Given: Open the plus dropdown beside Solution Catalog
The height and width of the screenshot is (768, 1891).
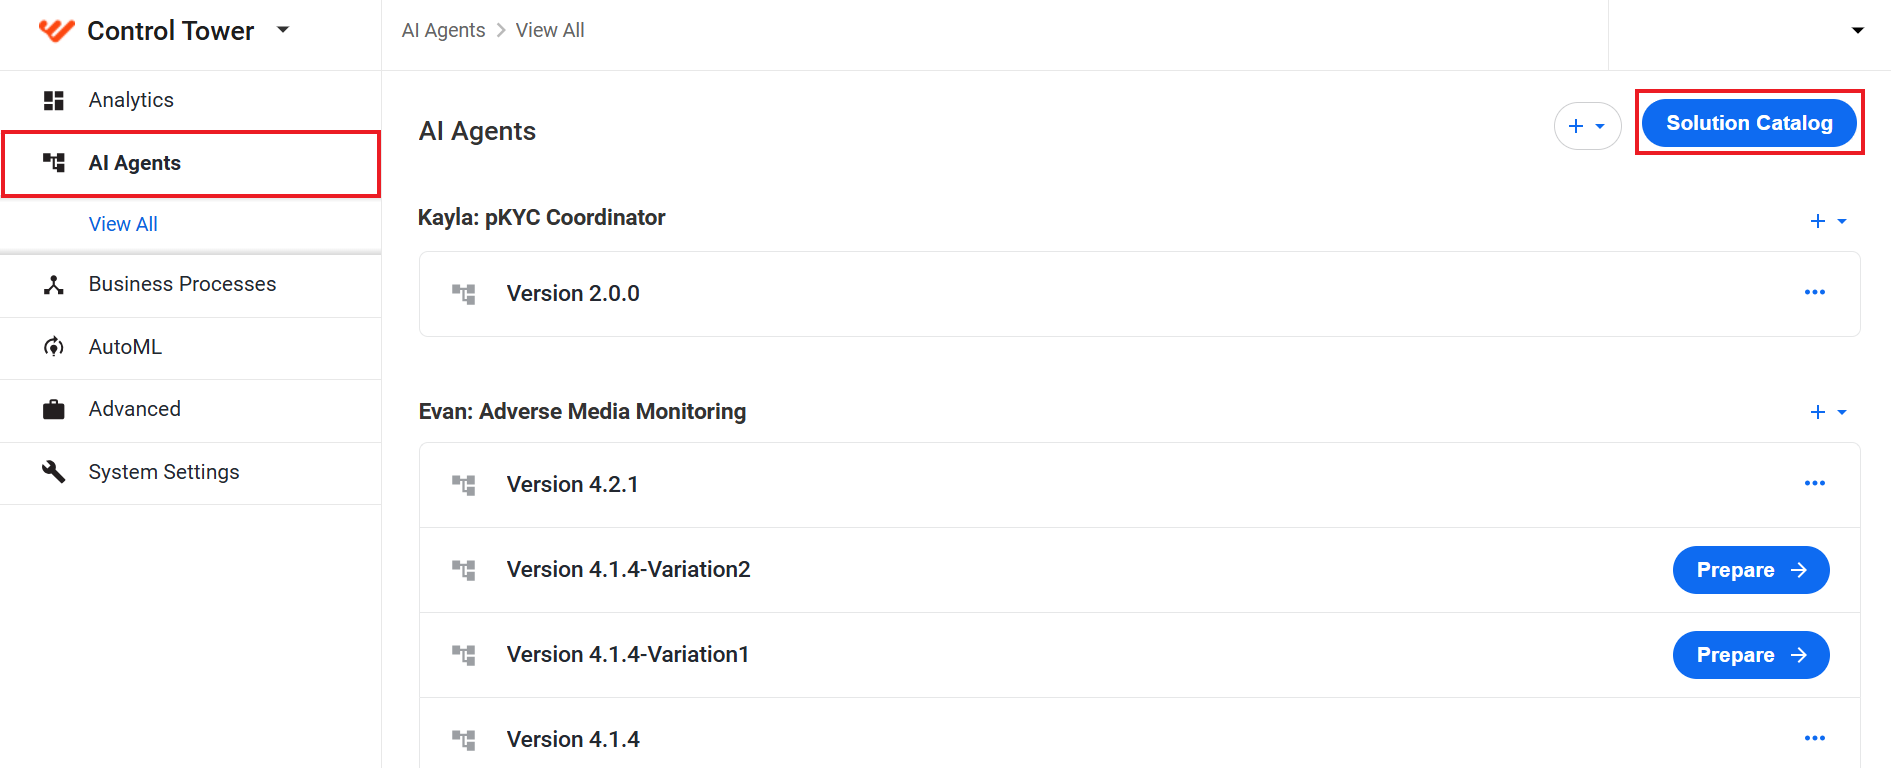Looking at the screenshot, I should pos(1587,126).
